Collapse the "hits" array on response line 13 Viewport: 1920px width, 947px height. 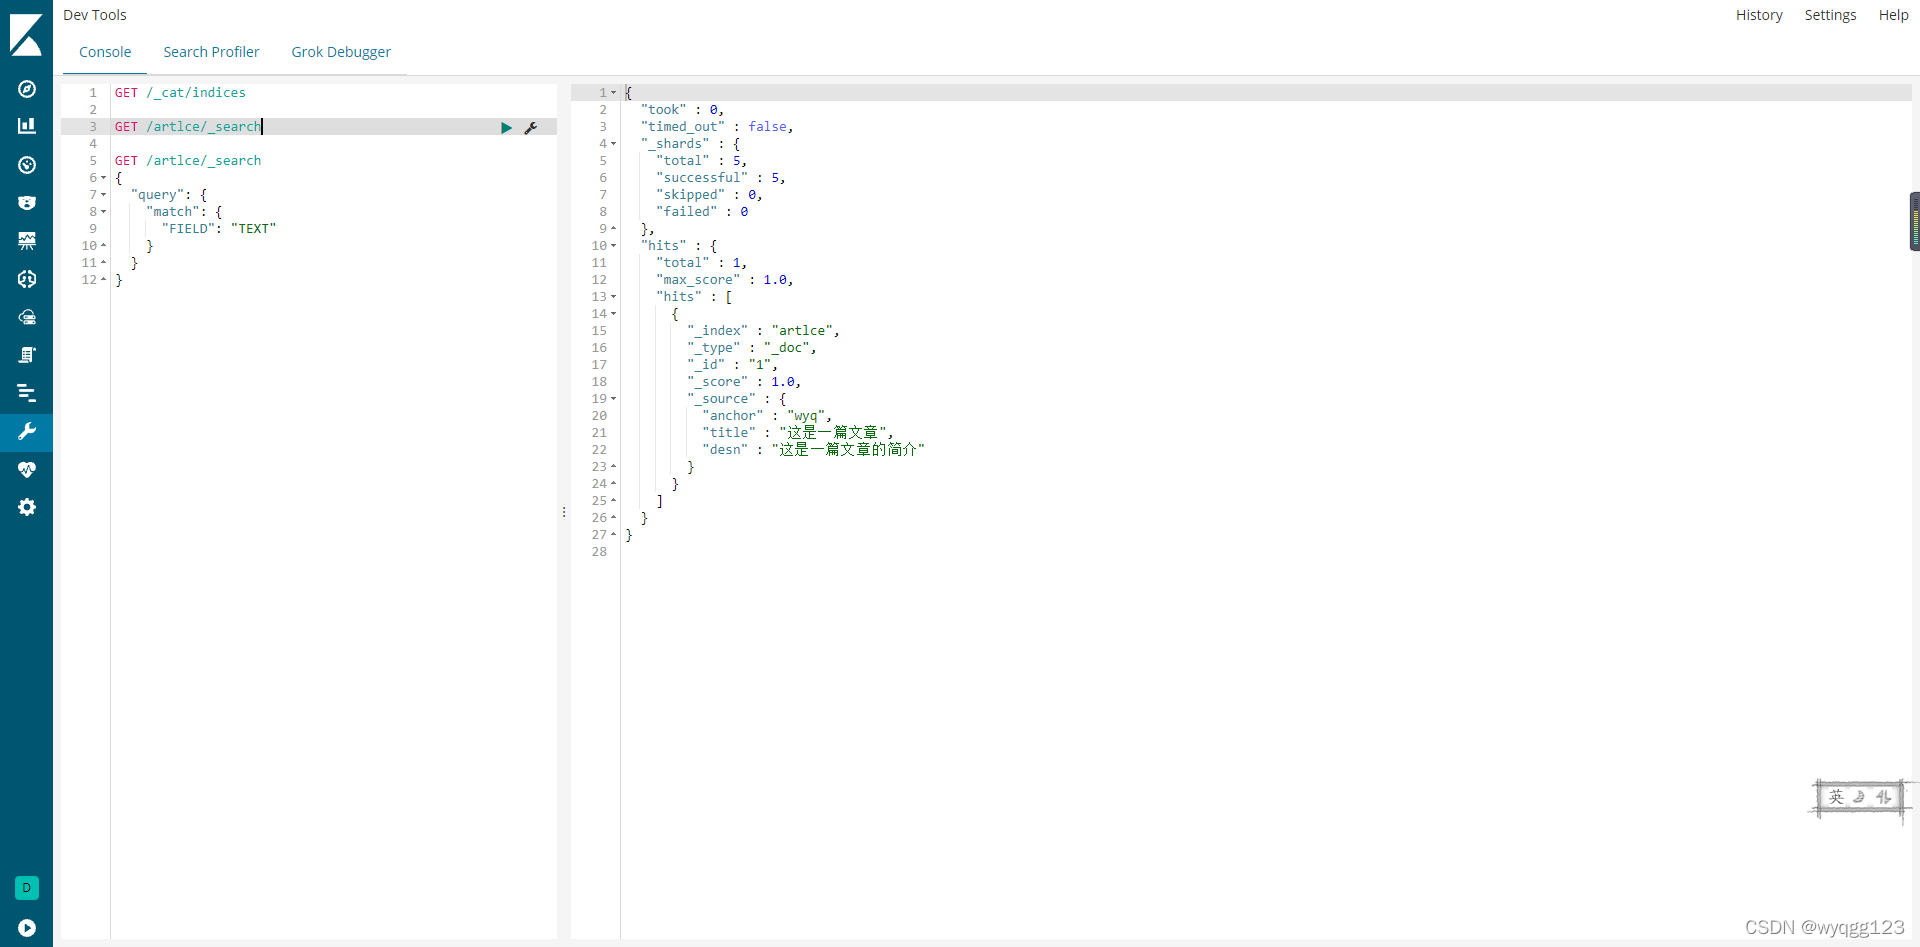pyautogui.click(x=613, y=297)
